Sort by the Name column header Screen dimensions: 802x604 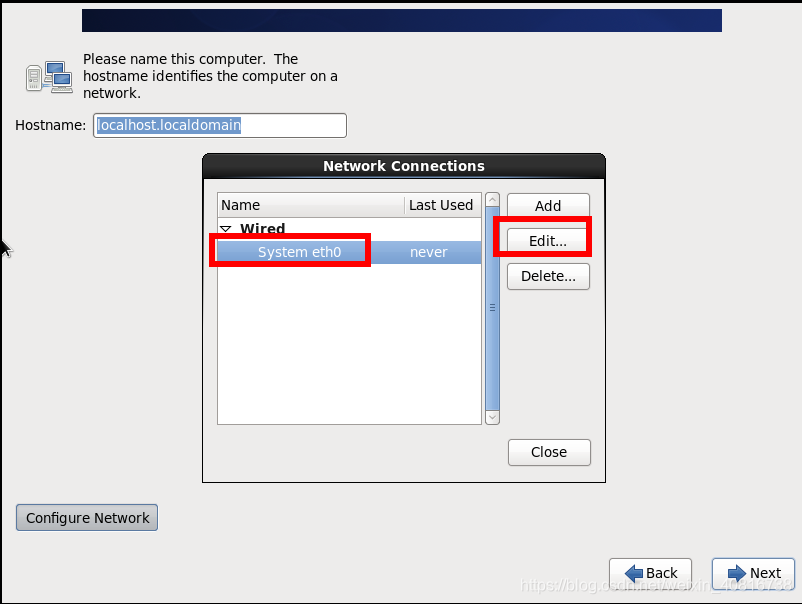point(311,205)
